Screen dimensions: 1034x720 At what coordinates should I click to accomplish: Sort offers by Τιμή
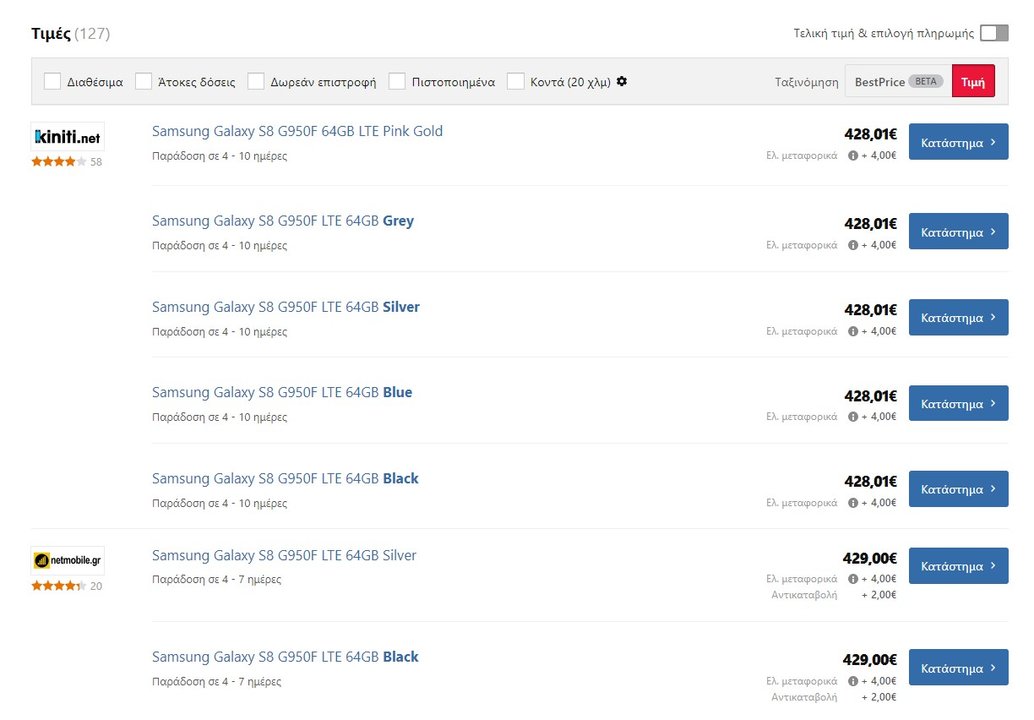(x=973, y=82)
